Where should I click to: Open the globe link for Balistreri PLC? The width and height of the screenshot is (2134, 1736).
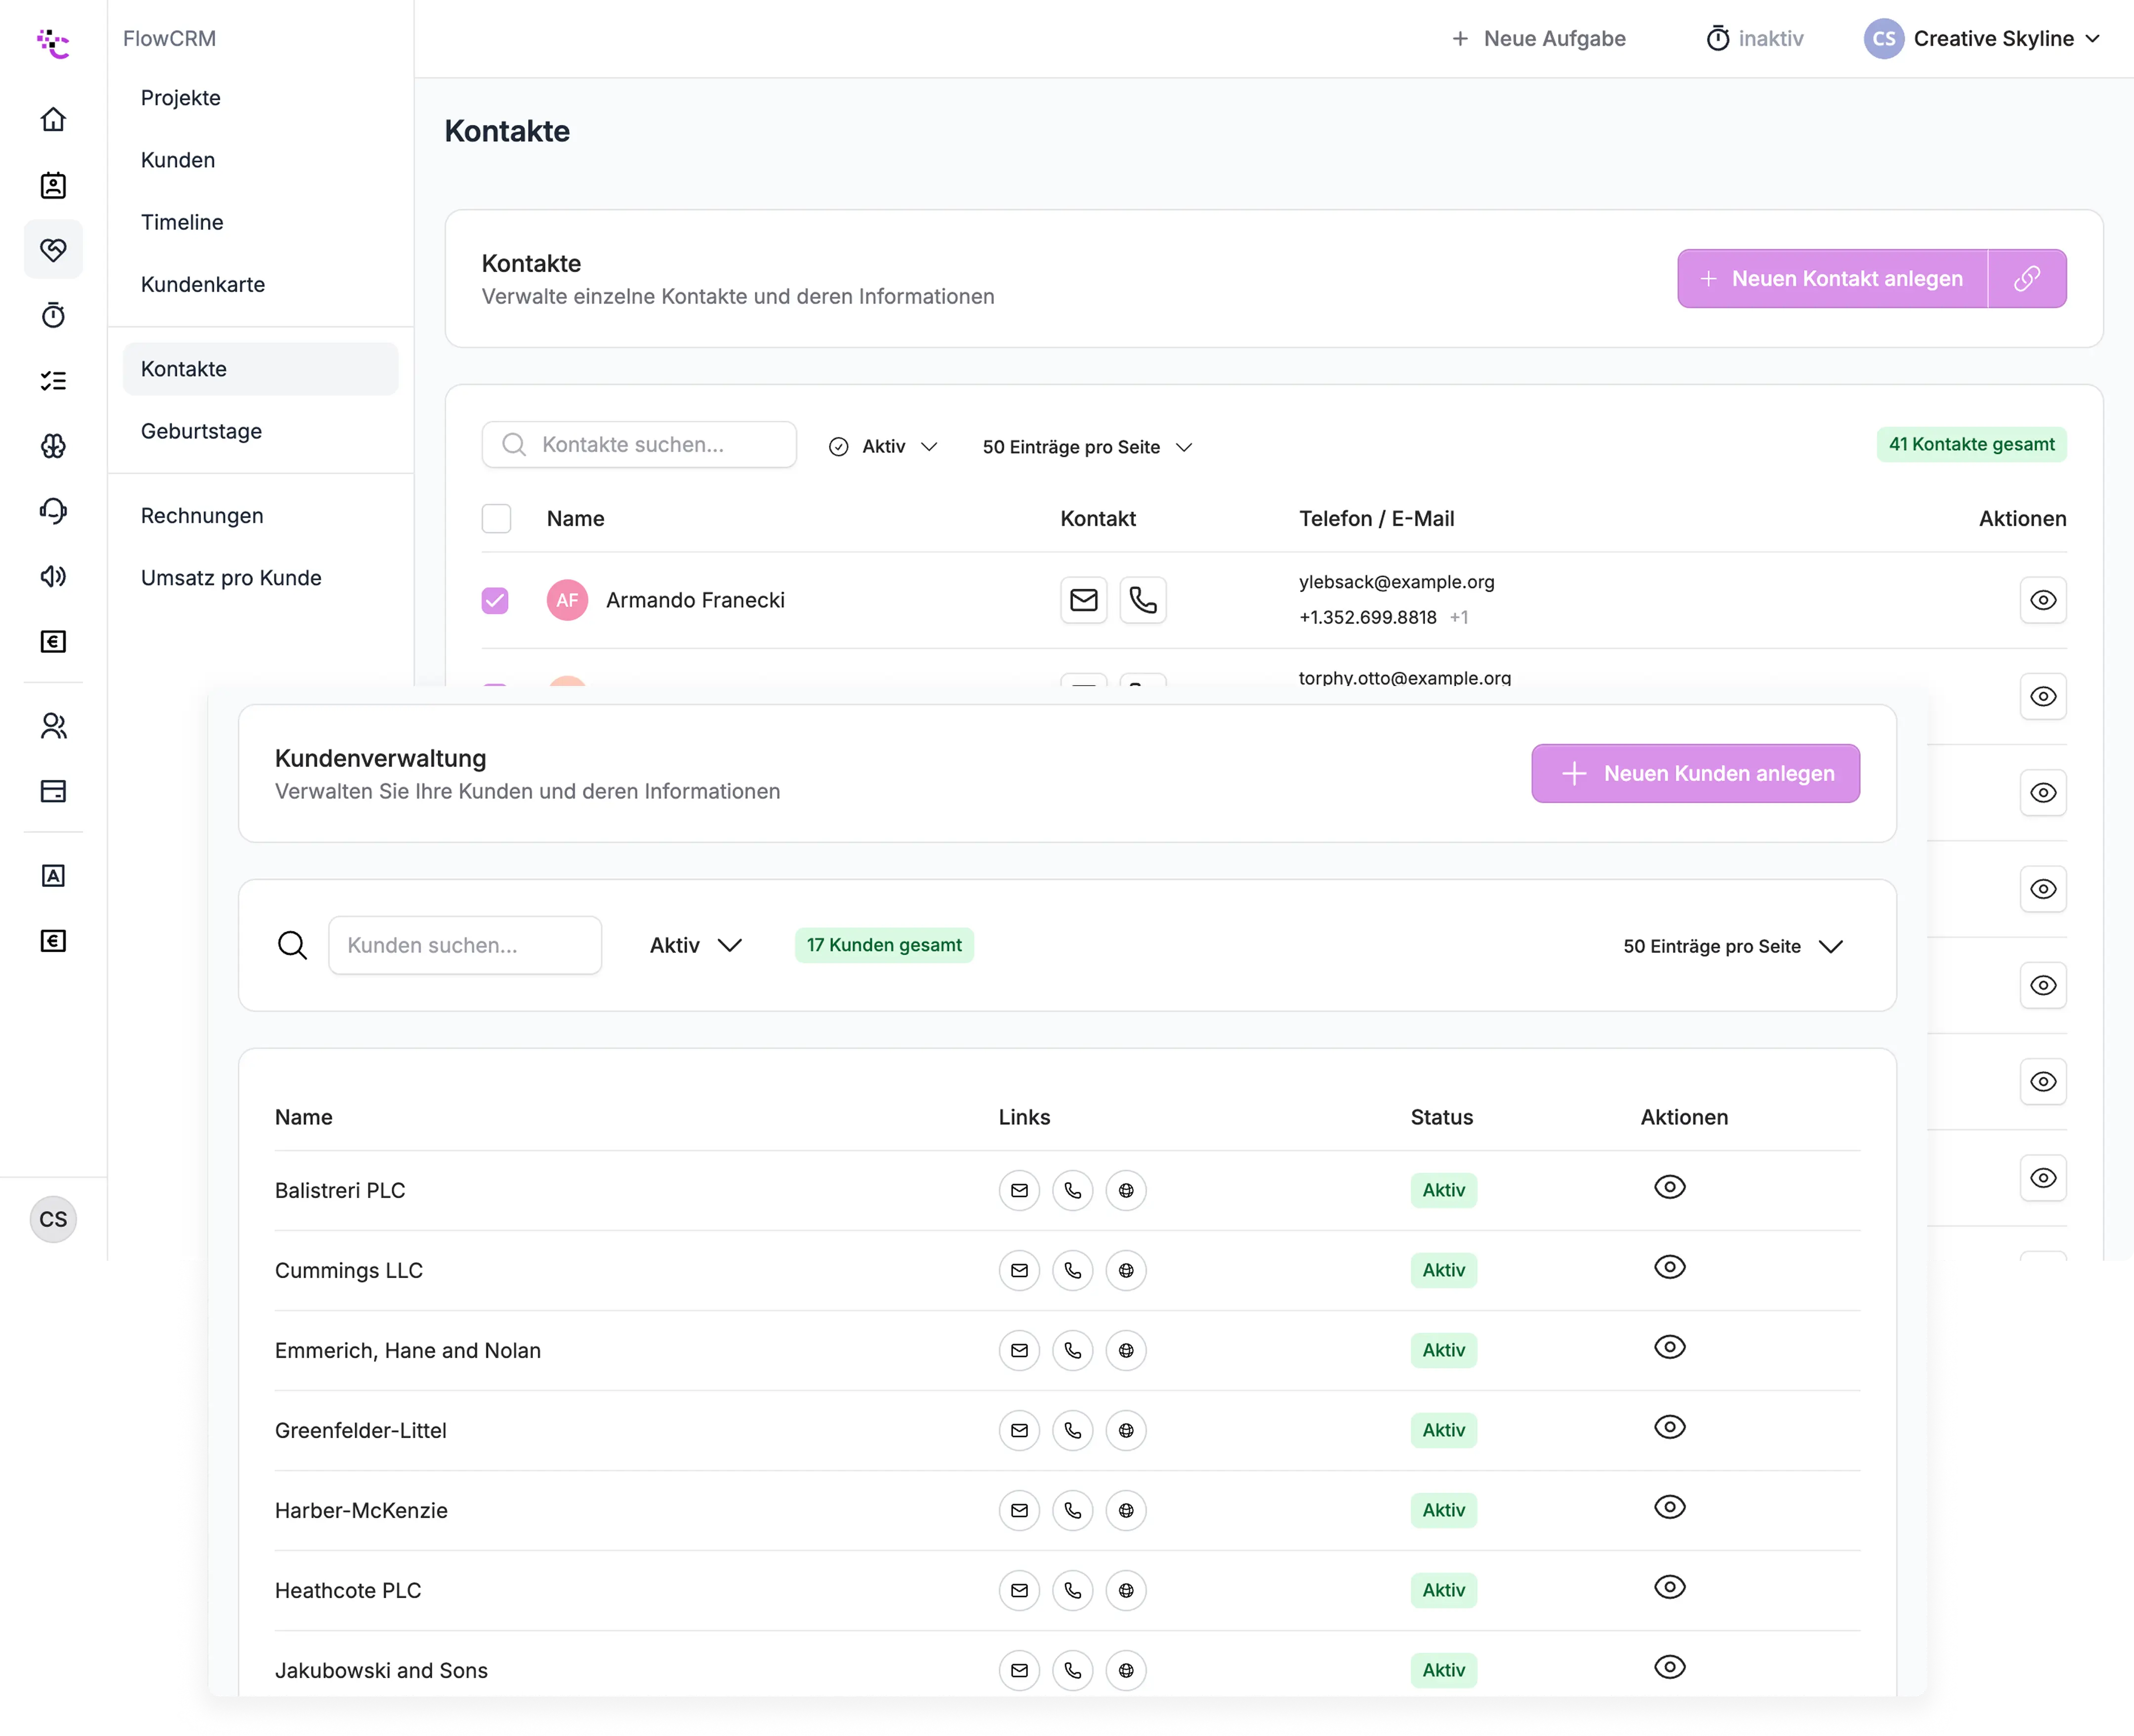click(1127, 1190)
